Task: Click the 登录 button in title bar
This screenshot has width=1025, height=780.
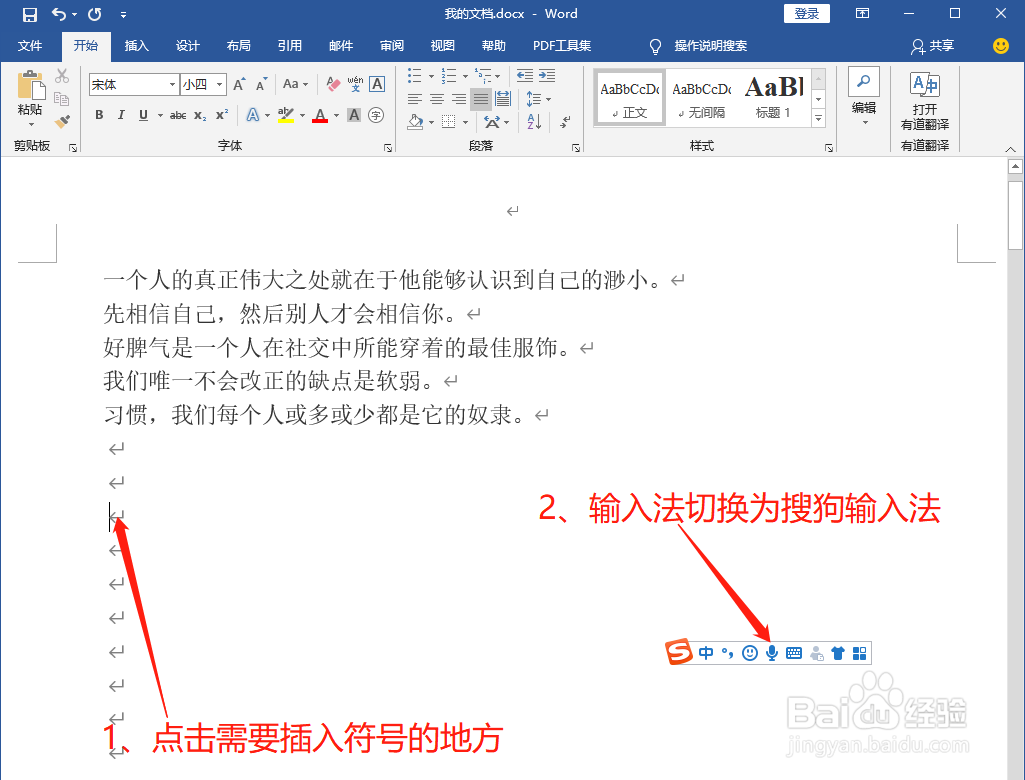Action: 806,13
